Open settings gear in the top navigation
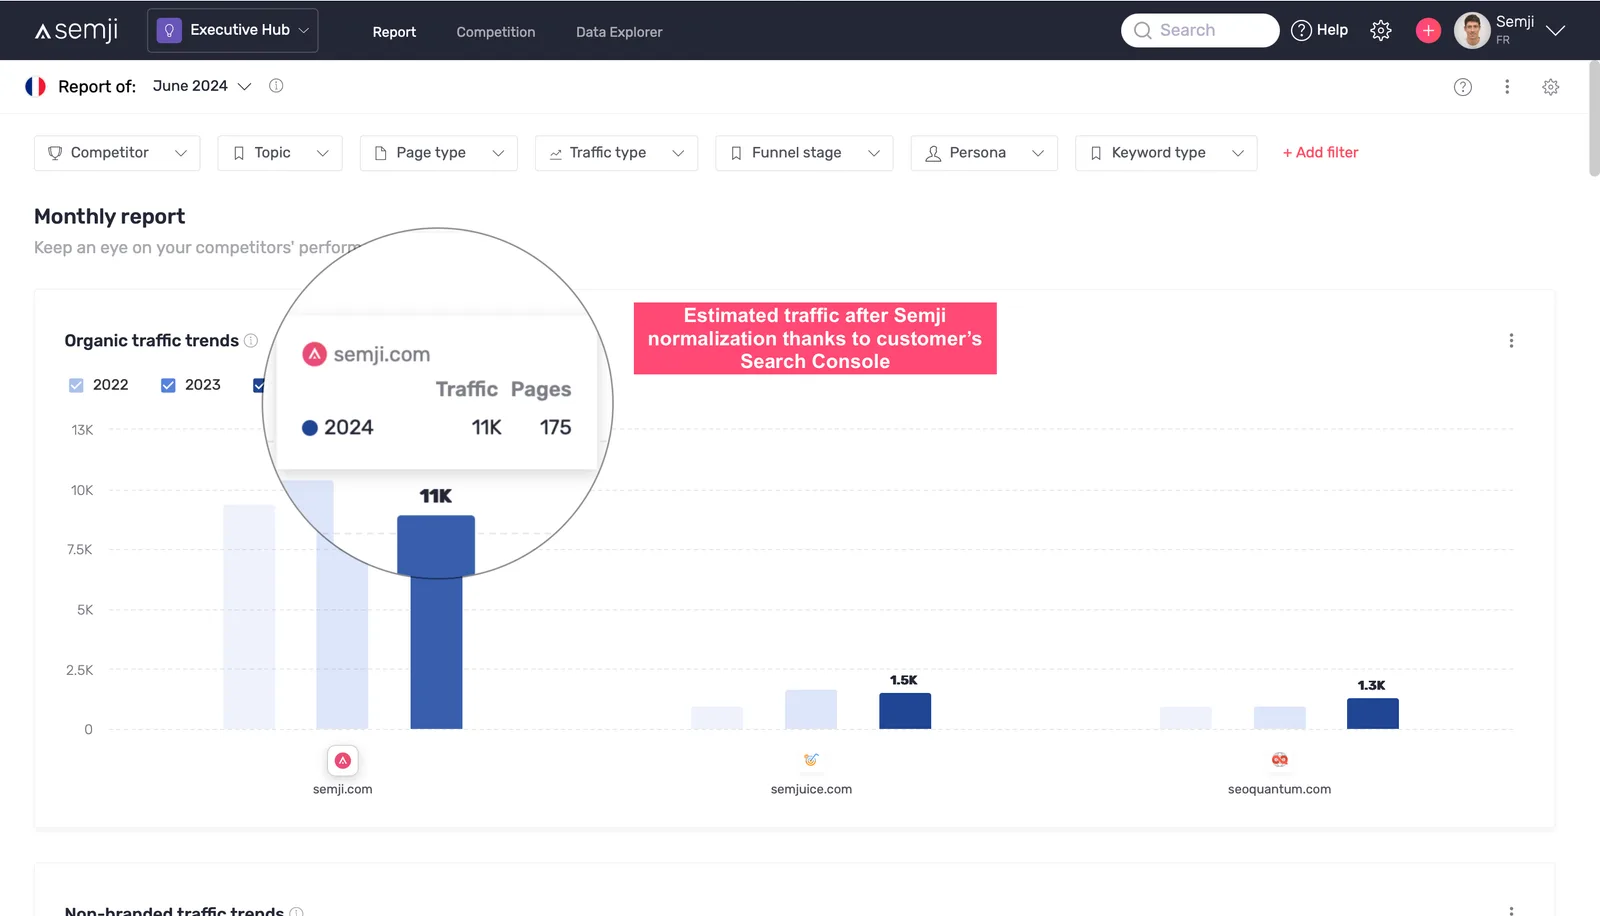The image size is (1600, 916). 1381,31
